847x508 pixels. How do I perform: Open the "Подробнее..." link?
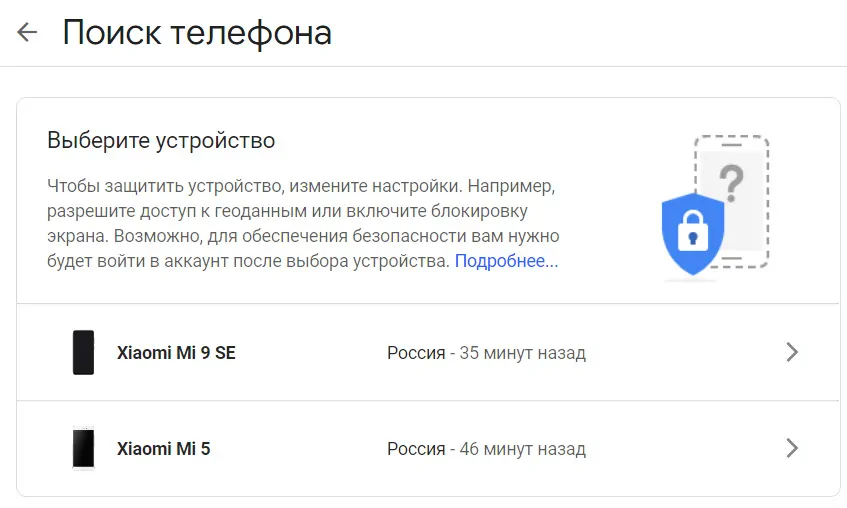tap(506, 261)
